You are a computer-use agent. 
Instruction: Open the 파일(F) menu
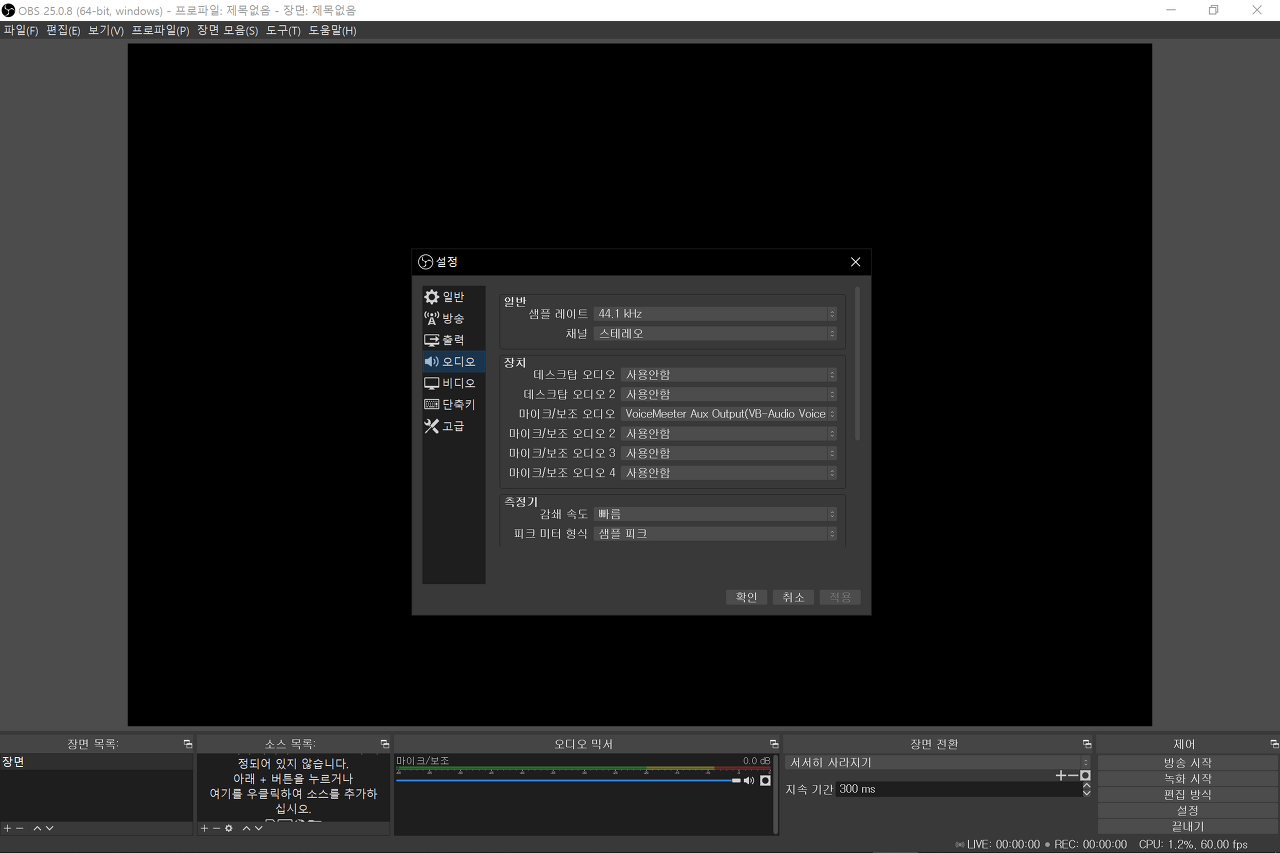tap(20, 30)
